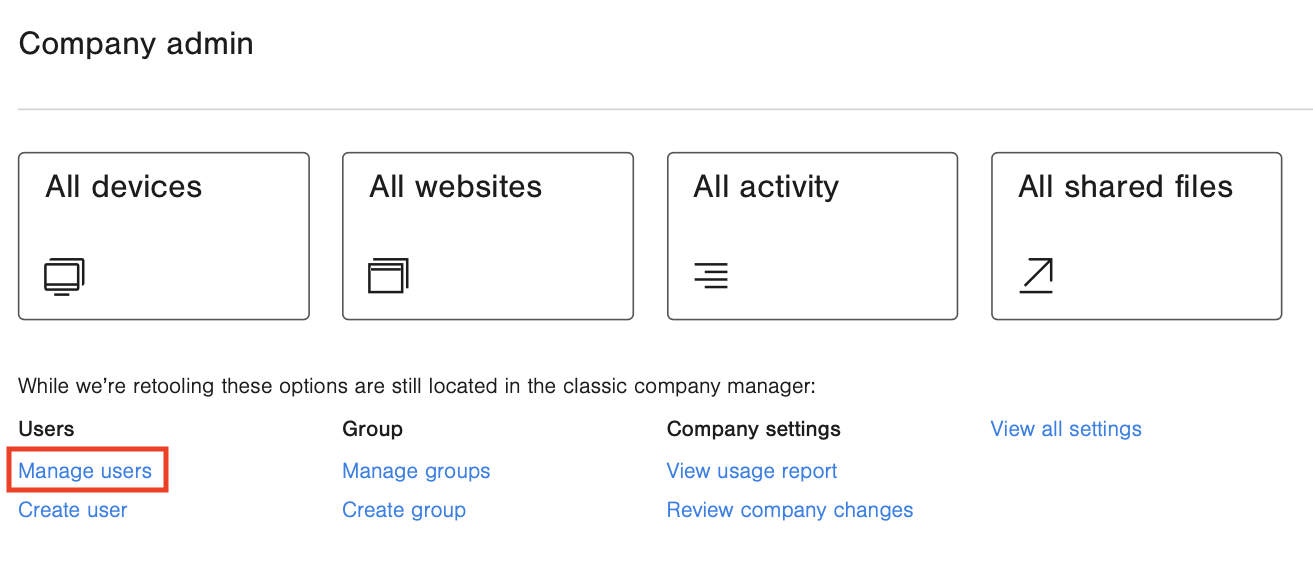This screenshot has height=587, width=1313.
Task: Open Manage groups
Action: pyautogui.click(x=416, y=470)
